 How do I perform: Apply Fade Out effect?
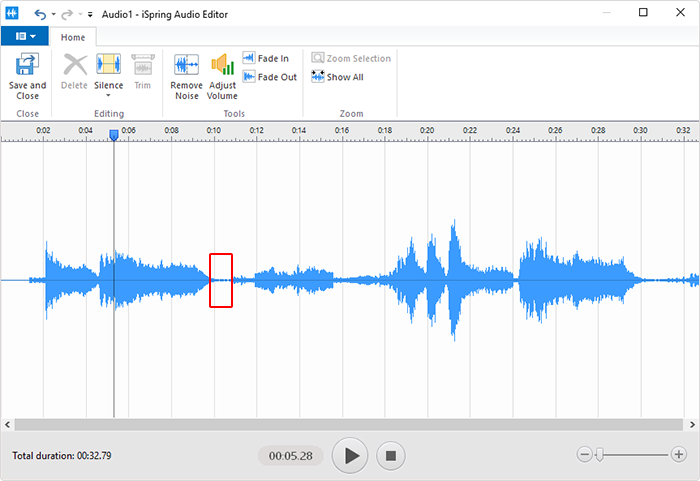pos(270,77)
